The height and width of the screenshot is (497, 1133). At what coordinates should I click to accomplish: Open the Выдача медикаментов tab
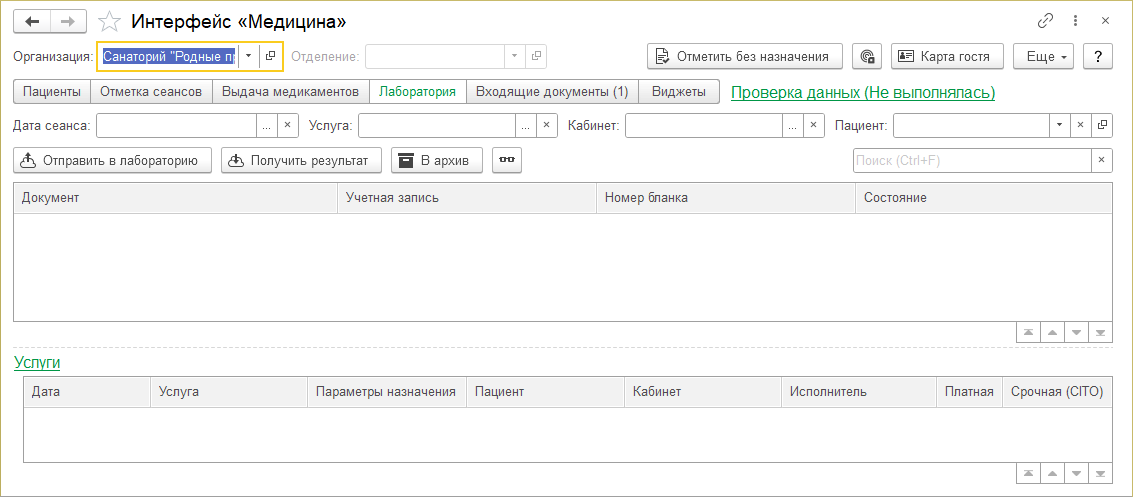pyautogui.click(x=290, y=92)
